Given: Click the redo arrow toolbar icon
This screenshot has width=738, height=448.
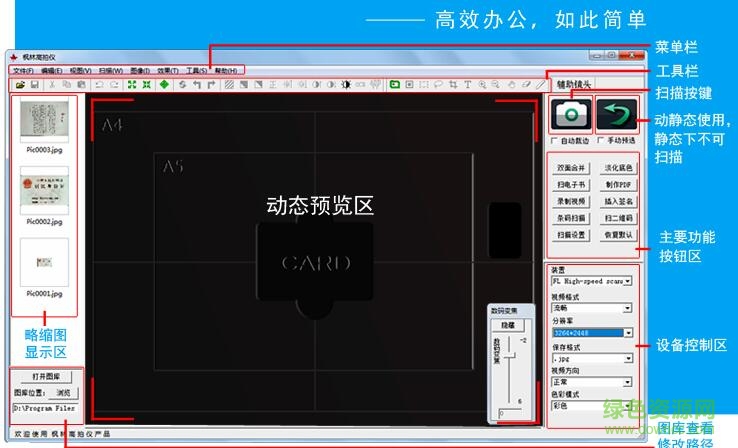Looking at the screenshot, I should pos(114,85).
